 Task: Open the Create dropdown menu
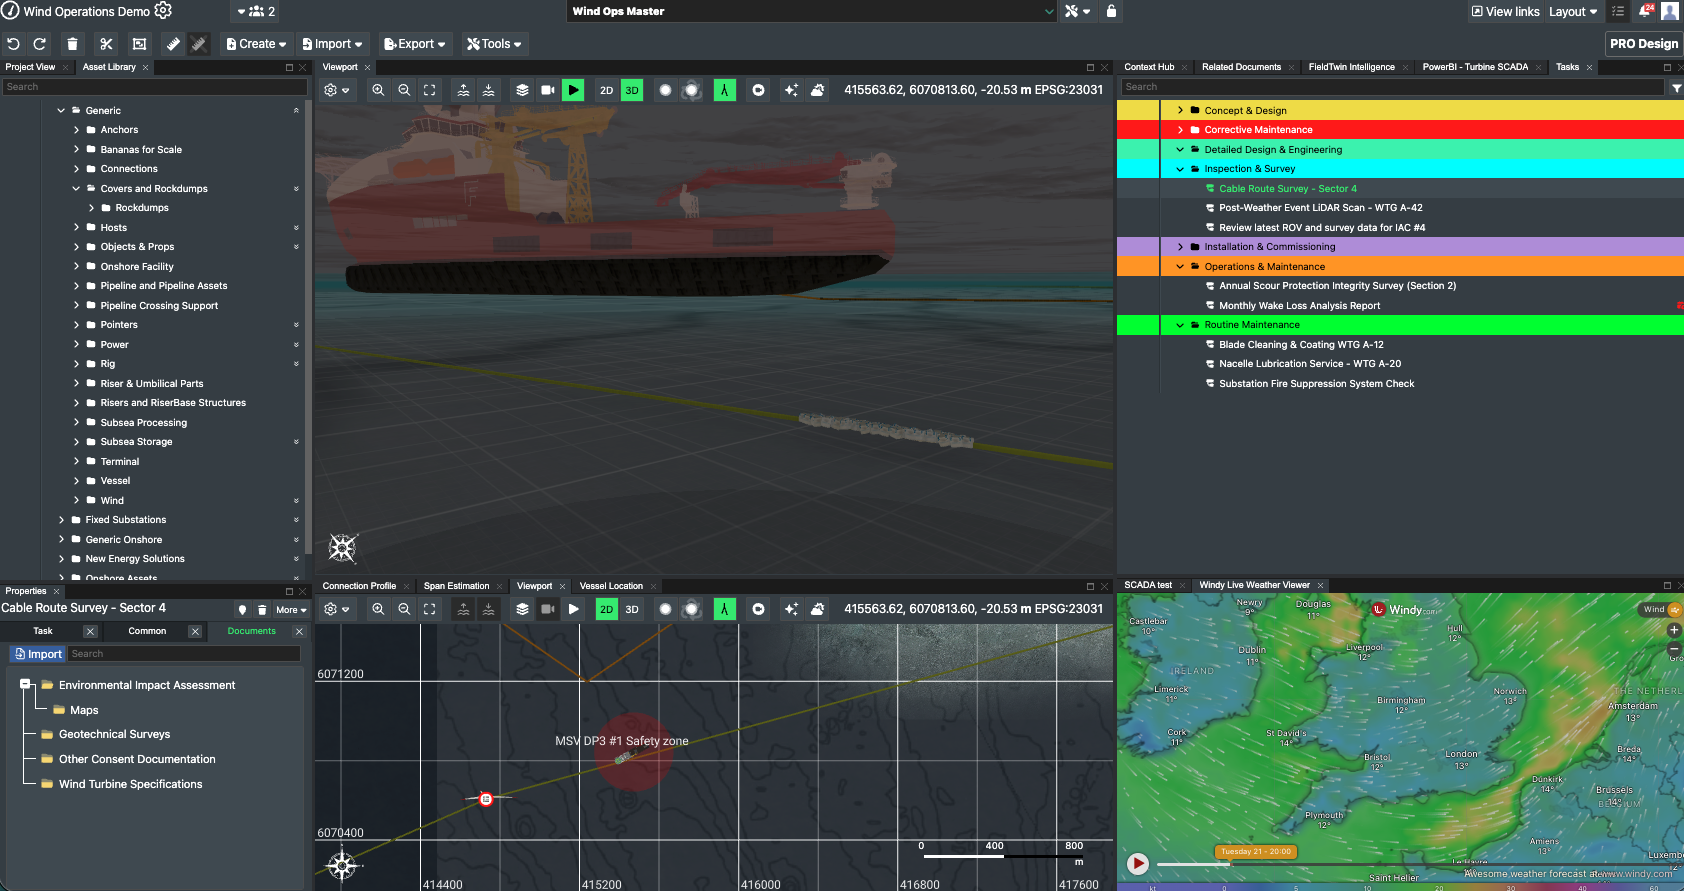[256, 44]
